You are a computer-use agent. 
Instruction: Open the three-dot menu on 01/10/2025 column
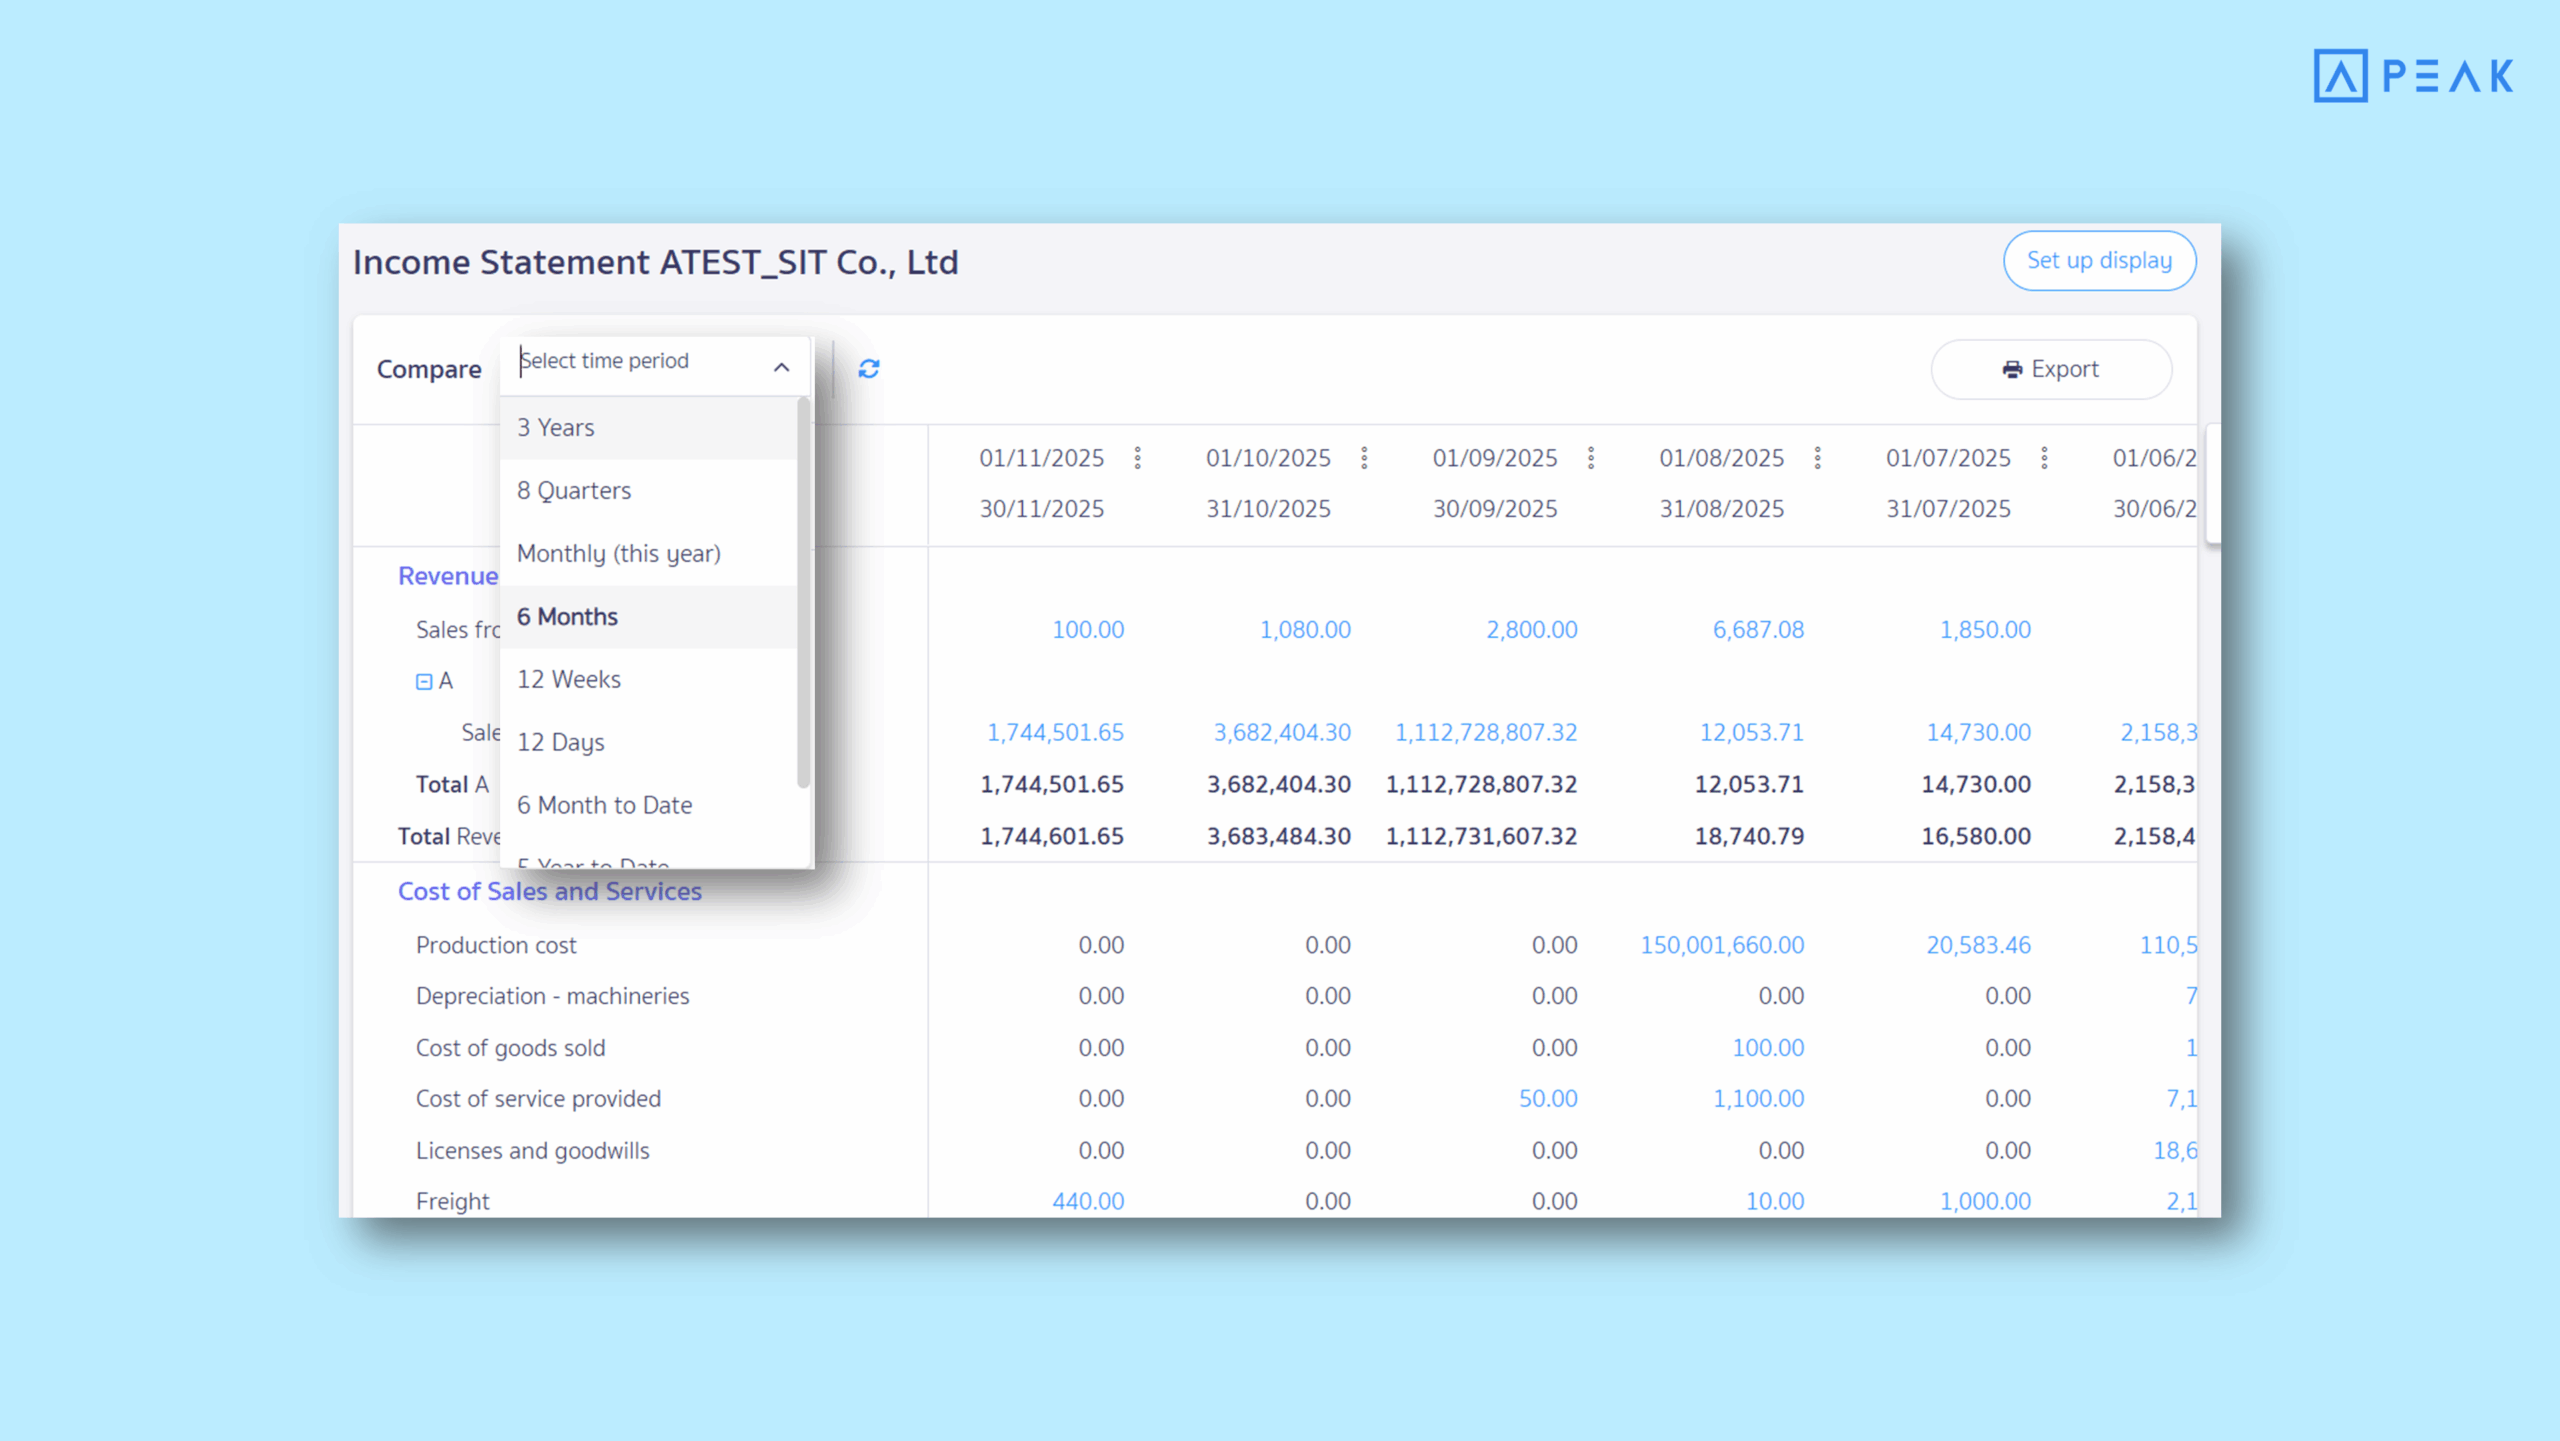(x=1364, y=457)
